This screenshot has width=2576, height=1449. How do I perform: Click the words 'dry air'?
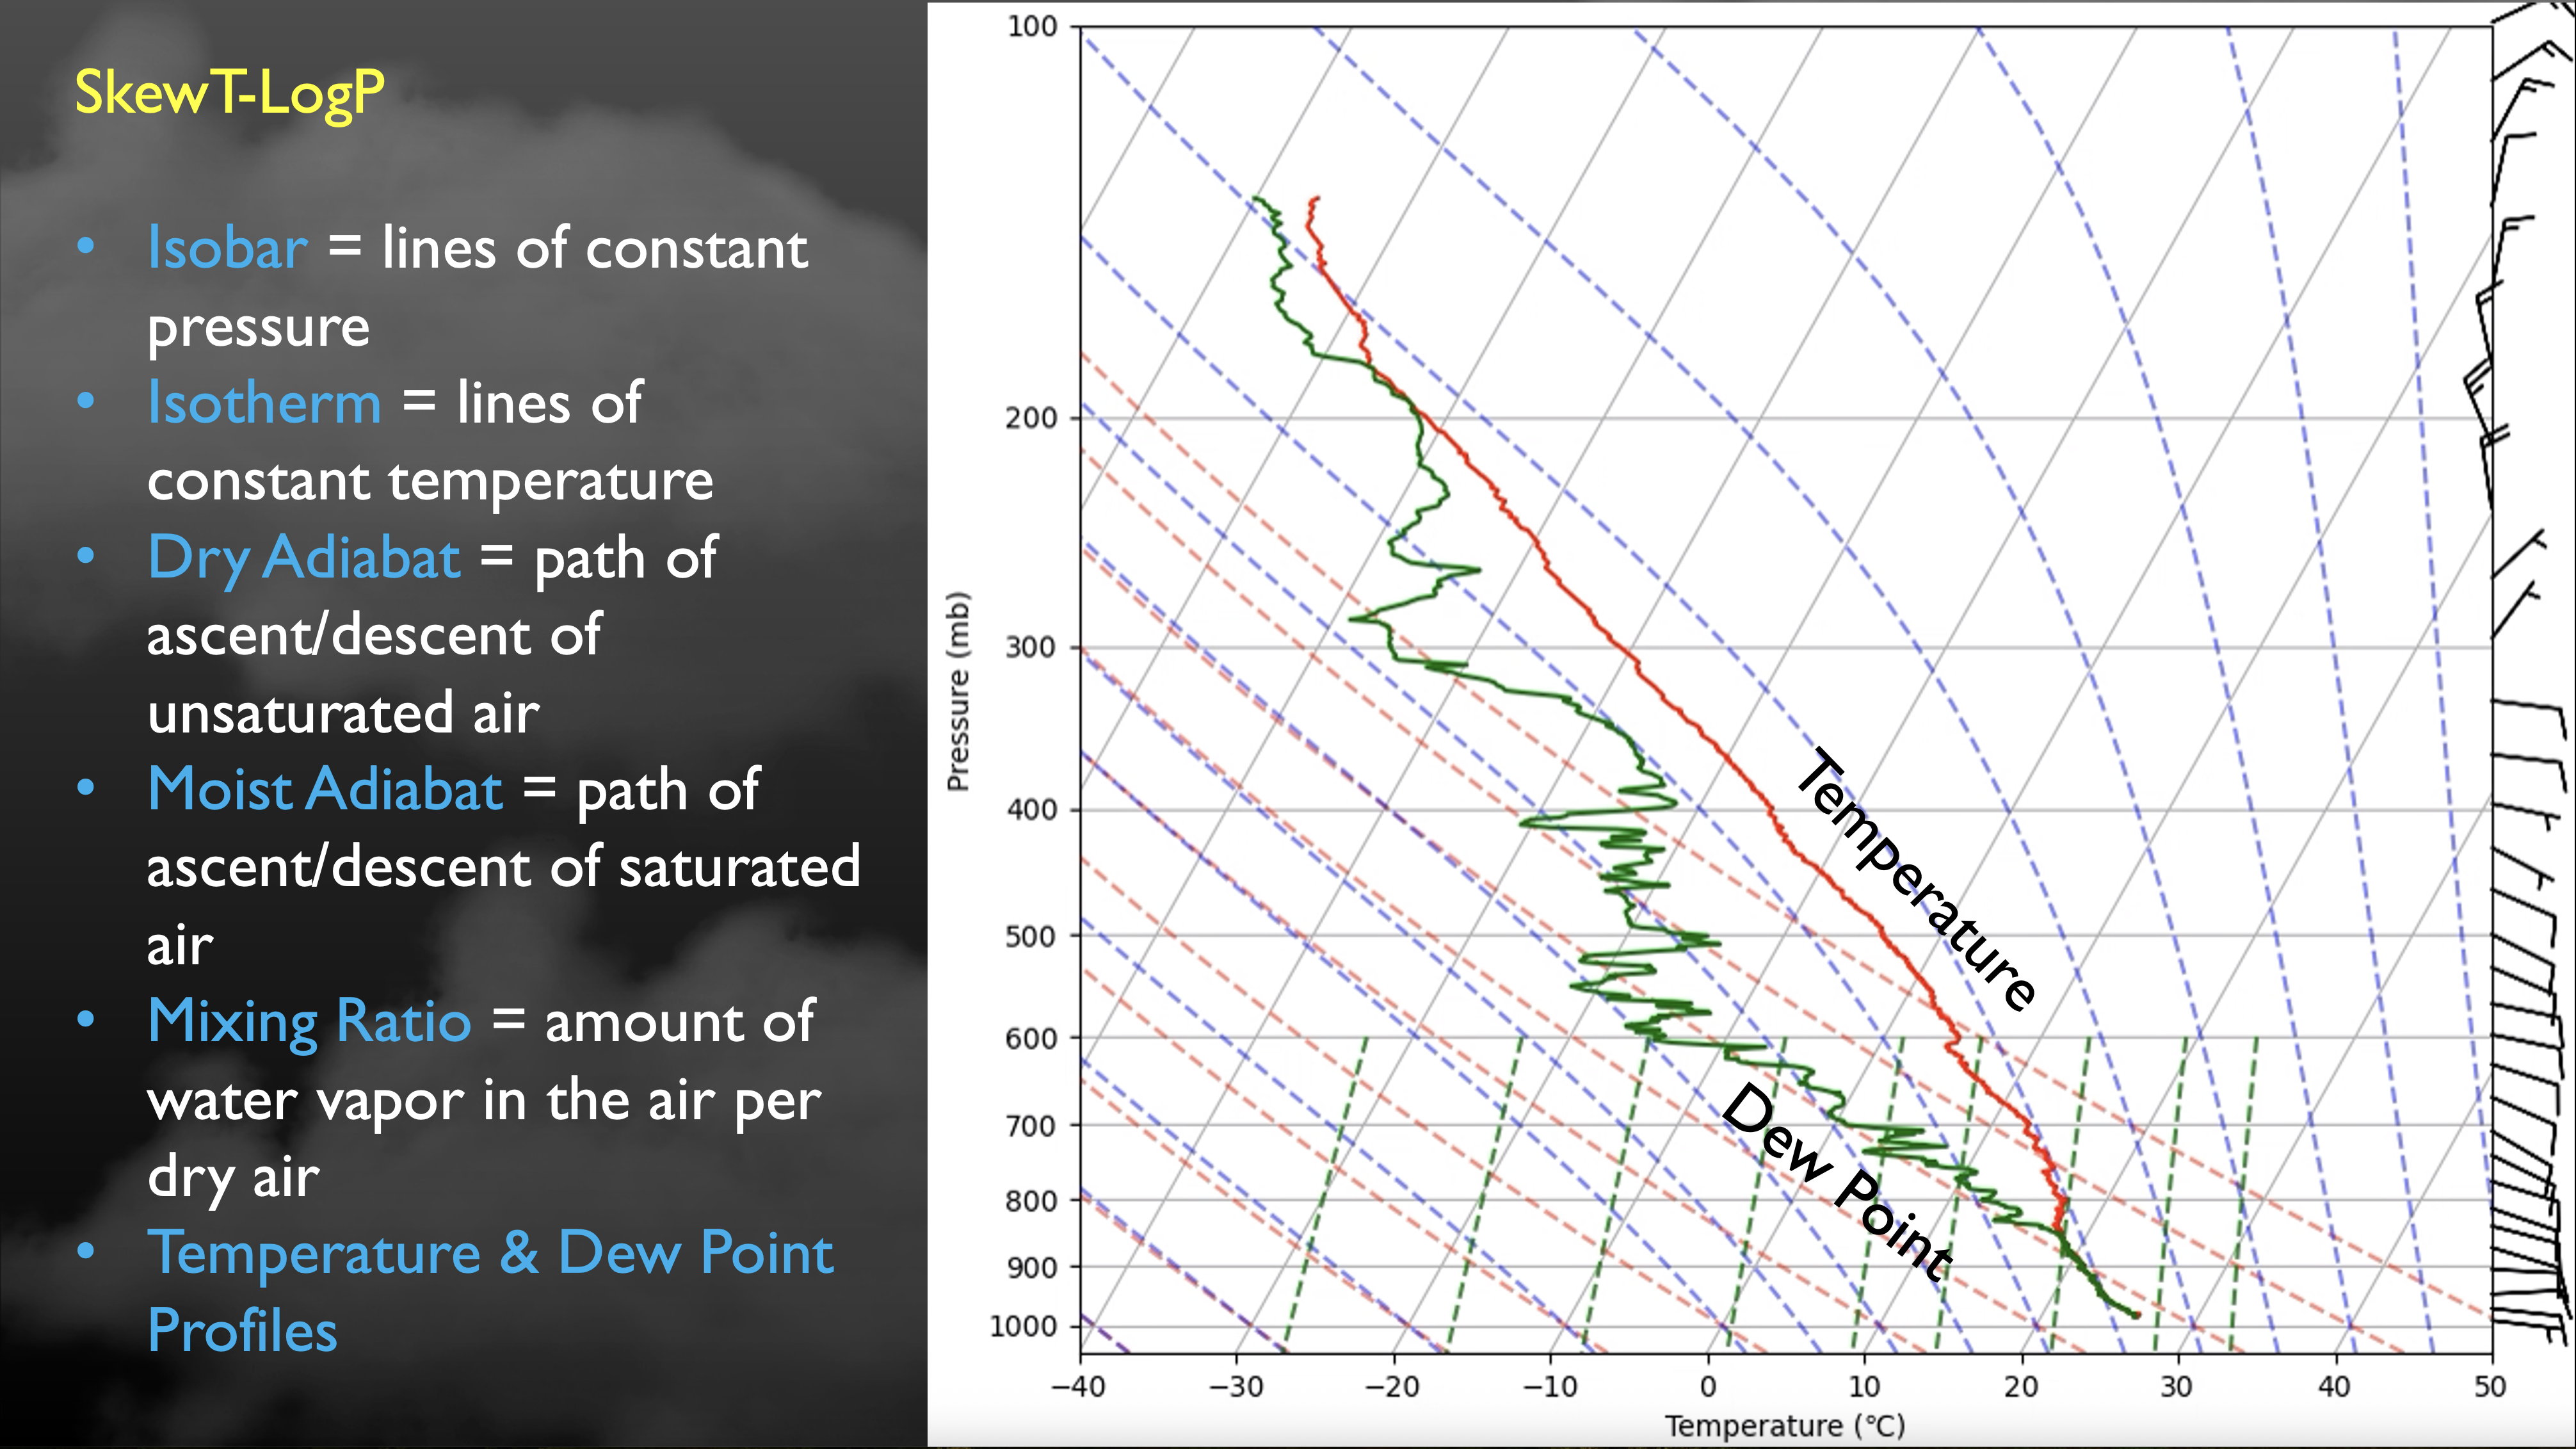(234, 1177)
